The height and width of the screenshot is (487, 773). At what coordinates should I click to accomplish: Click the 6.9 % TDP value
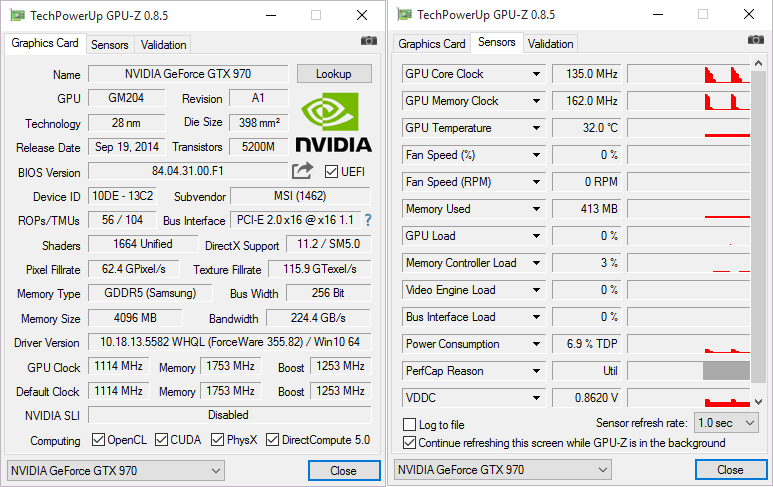point(587,344)
